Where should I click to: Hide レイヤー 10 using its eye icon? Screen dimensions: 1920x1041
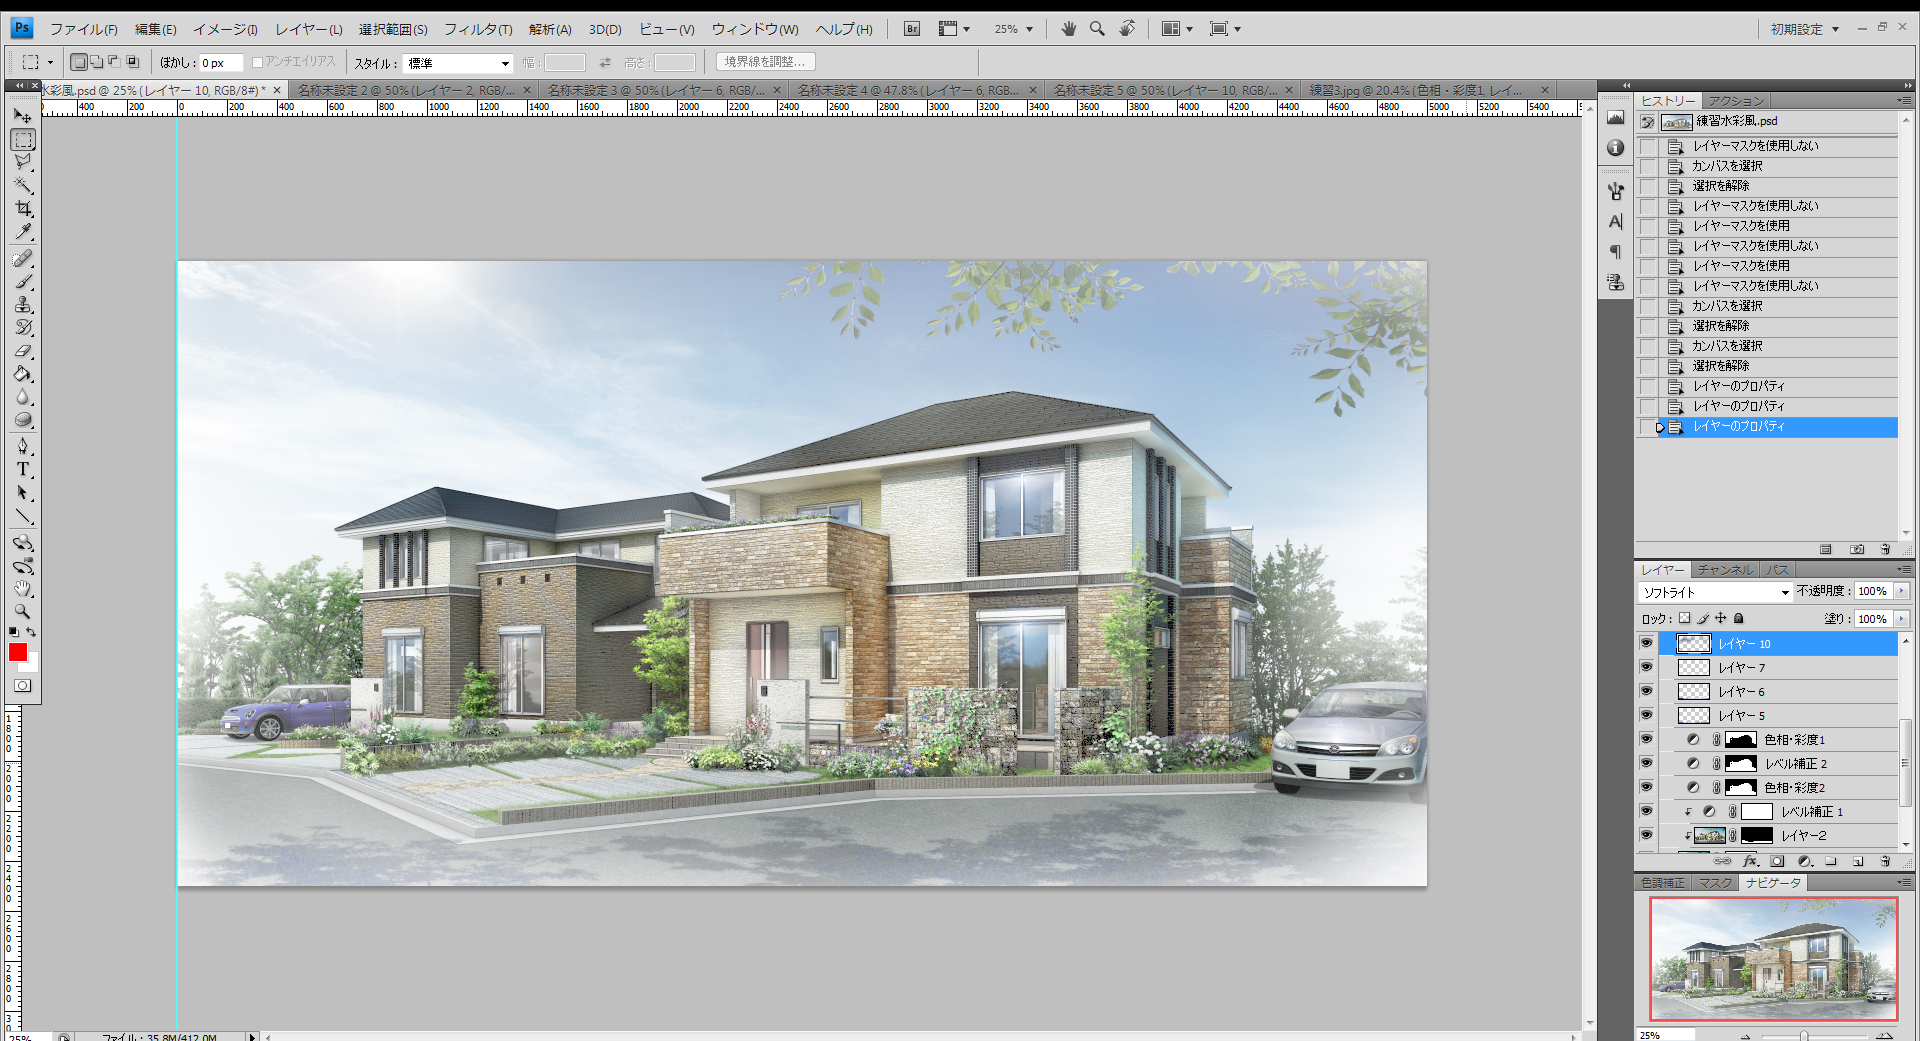[1646, 643]
